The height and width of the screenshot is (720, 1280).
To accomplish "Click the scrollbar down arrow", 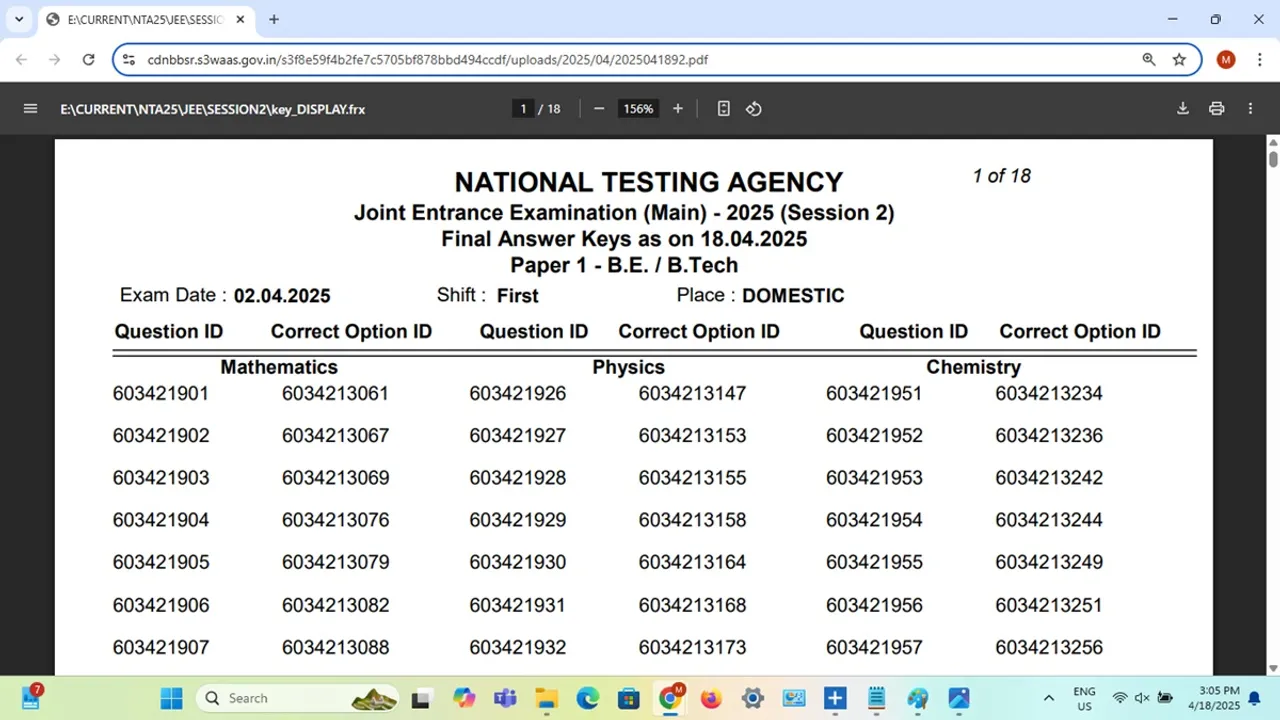I will coord(1273,668).
